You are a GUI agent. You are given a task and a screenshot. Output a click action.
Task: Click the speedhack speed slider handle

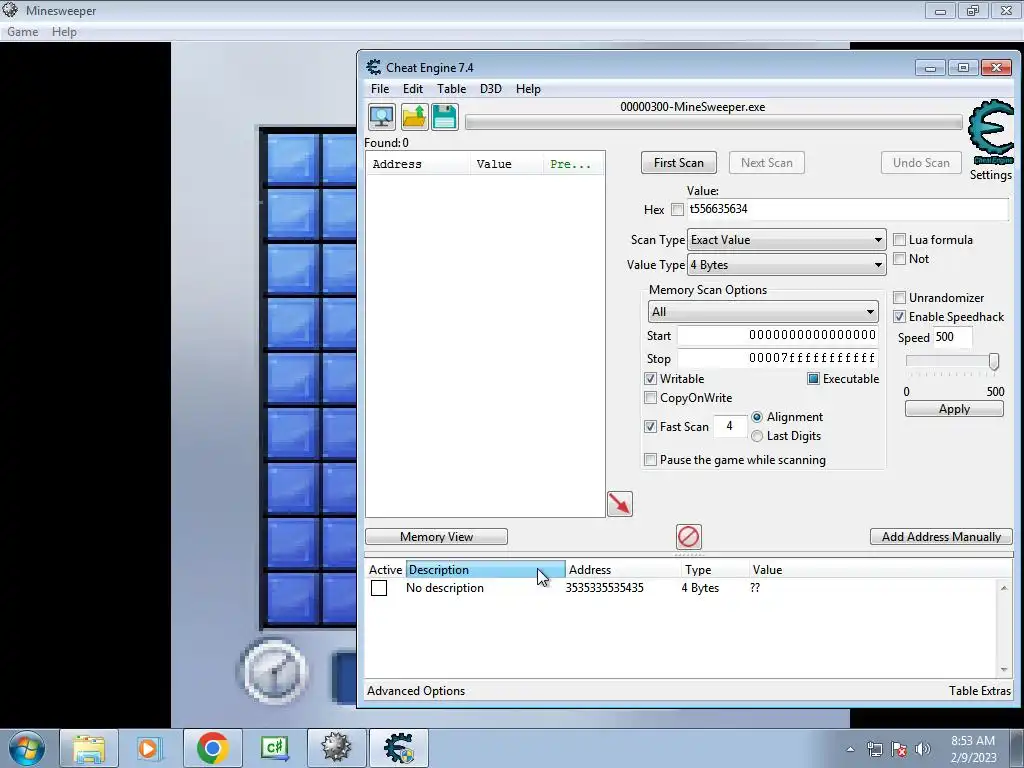click(x=993, y=361)
